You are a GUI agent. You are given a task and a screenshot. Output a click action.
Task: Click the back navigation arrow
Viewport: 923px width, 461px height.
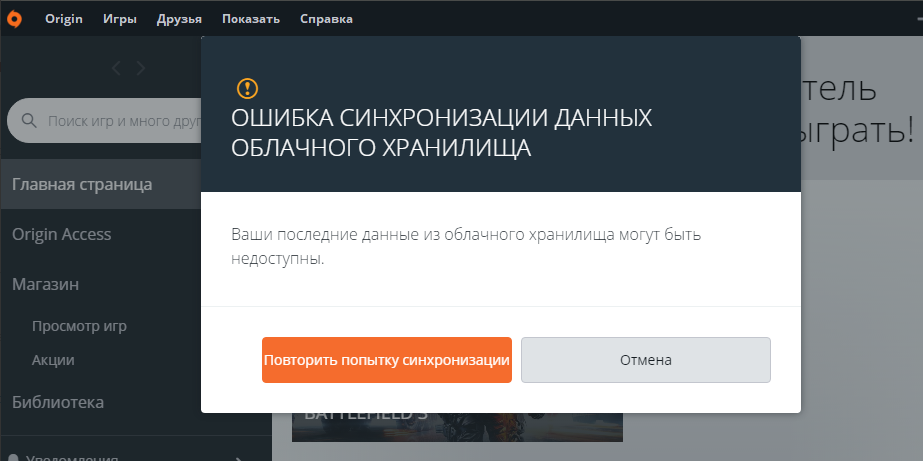coord(116,68)
